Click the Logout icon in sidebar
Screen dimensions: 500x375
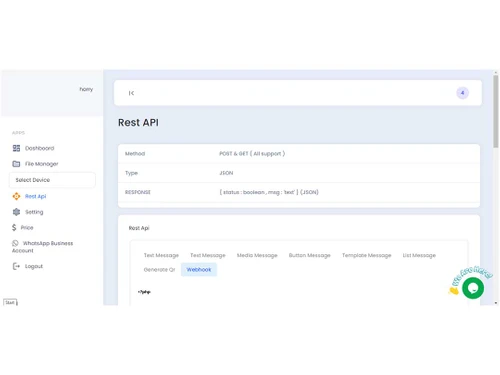(16, 266)
